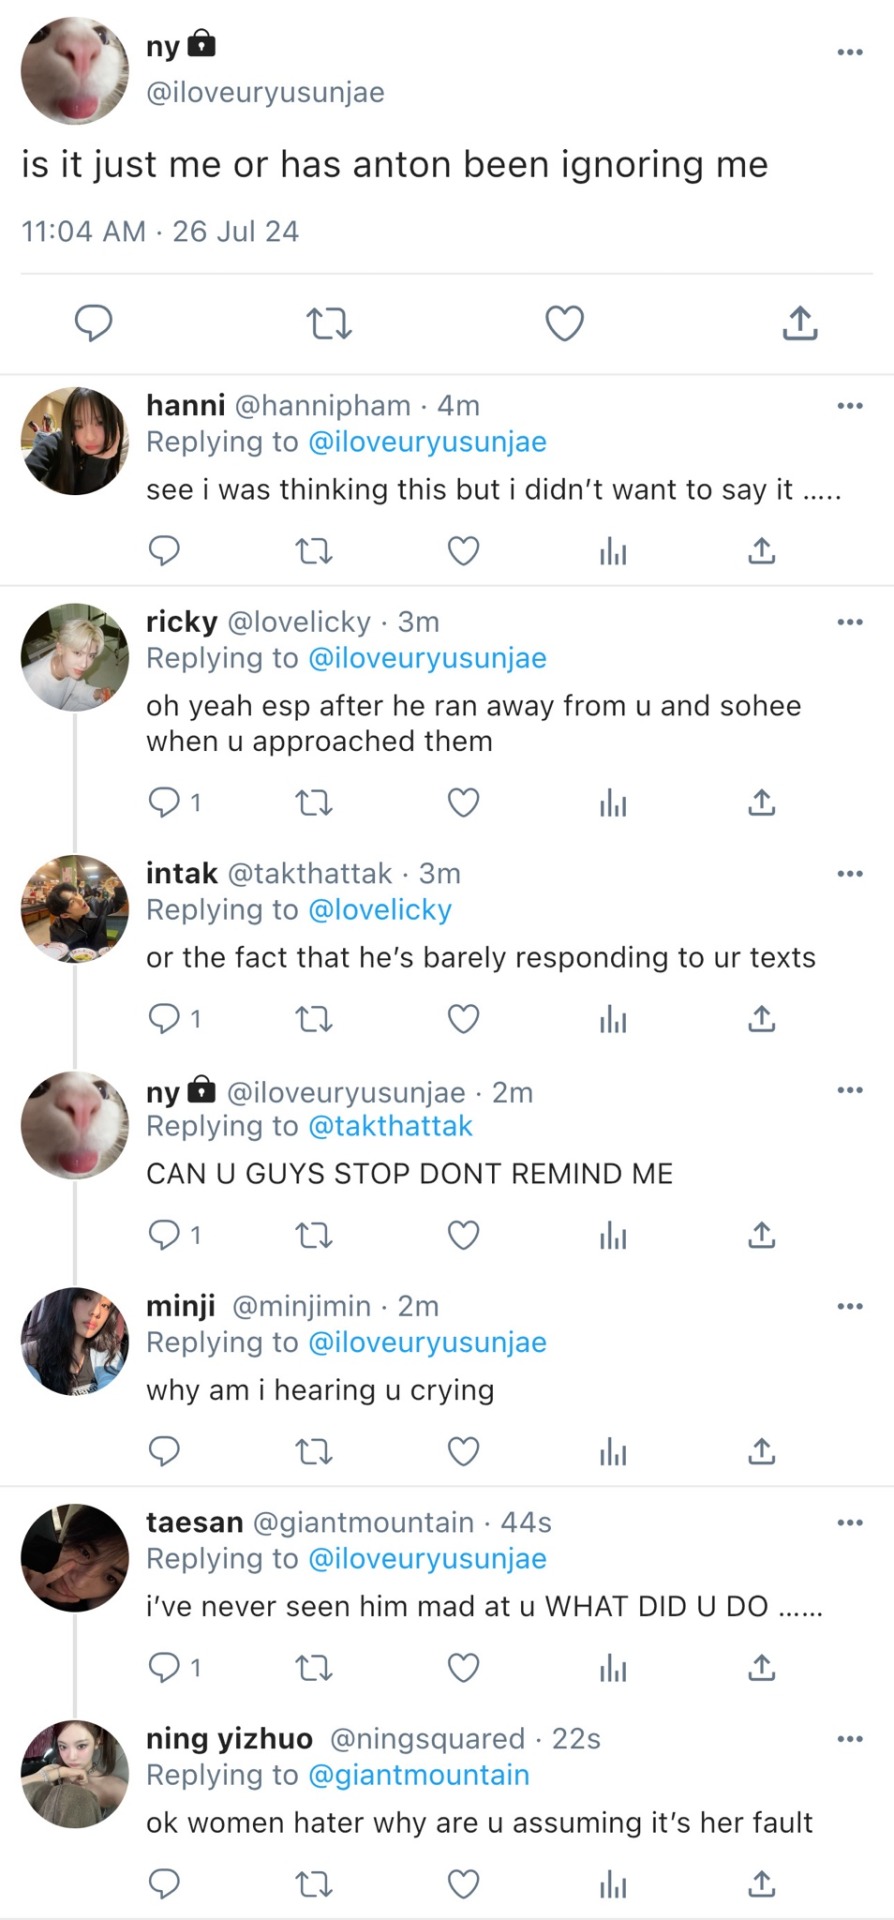Screen dimensions: 894x1920
Task: Share taesan's reply tweet
Action: pos(761,1667)
